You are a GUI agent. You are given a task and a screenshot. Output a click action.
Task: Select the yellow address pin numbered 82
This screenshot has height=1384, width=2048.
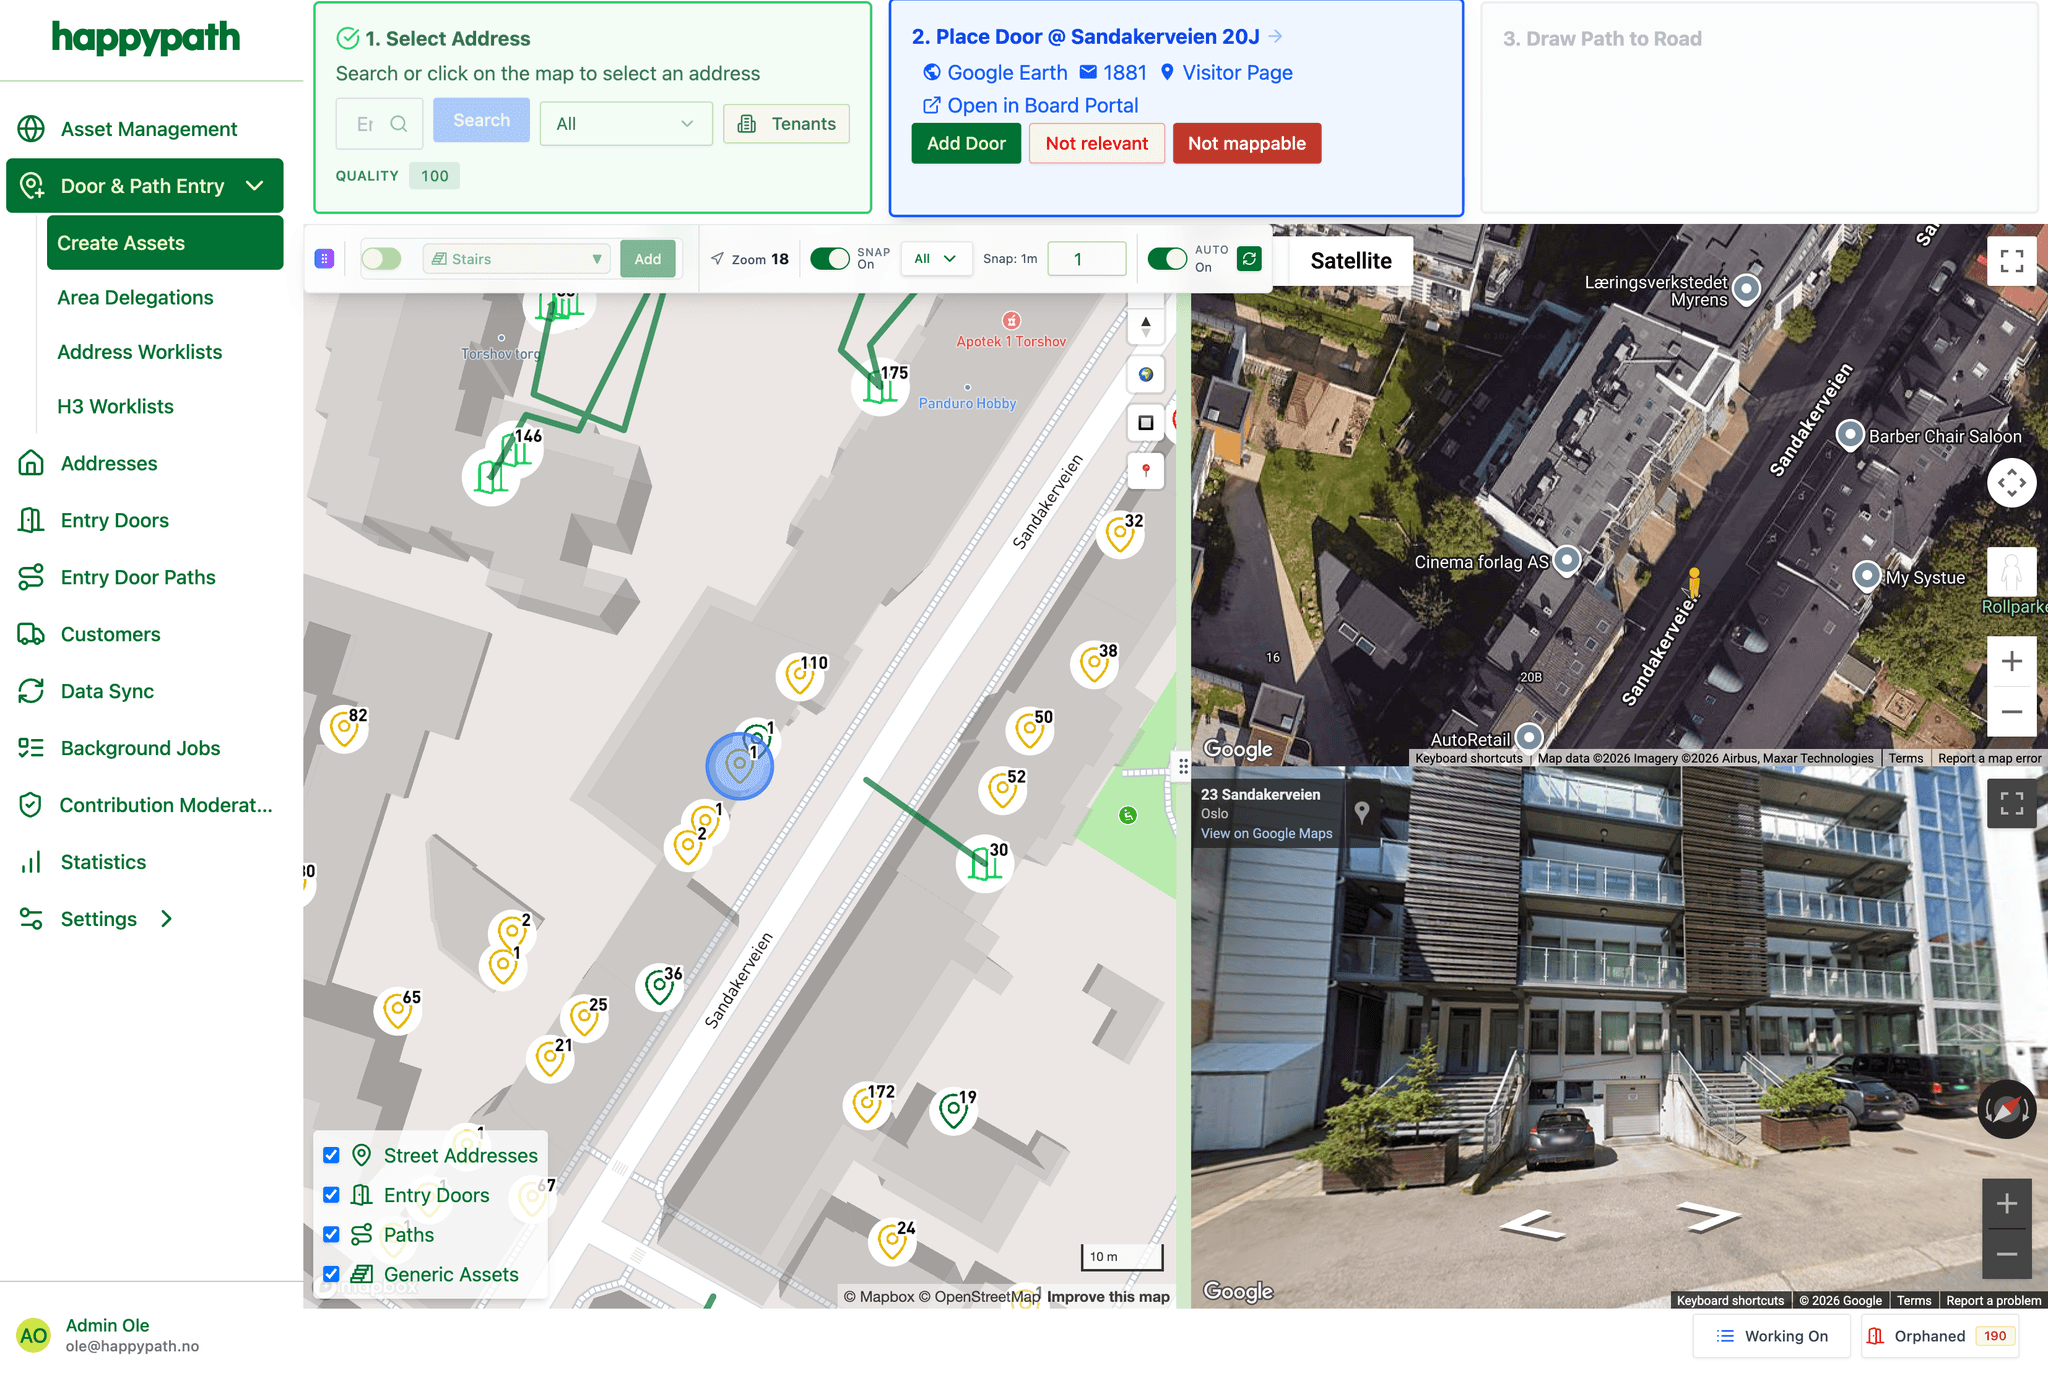pos(344,729)
